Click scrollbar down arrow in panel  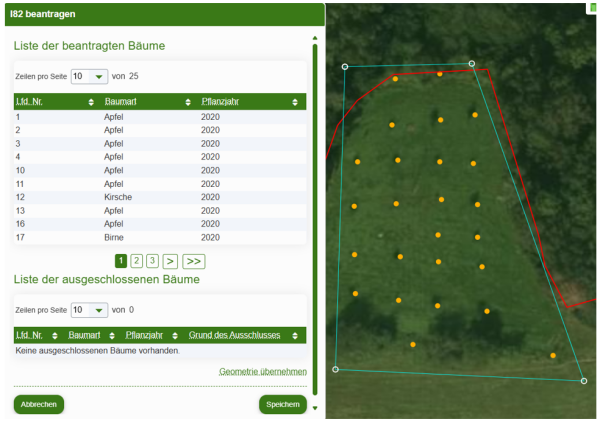(x=315, y=408)
